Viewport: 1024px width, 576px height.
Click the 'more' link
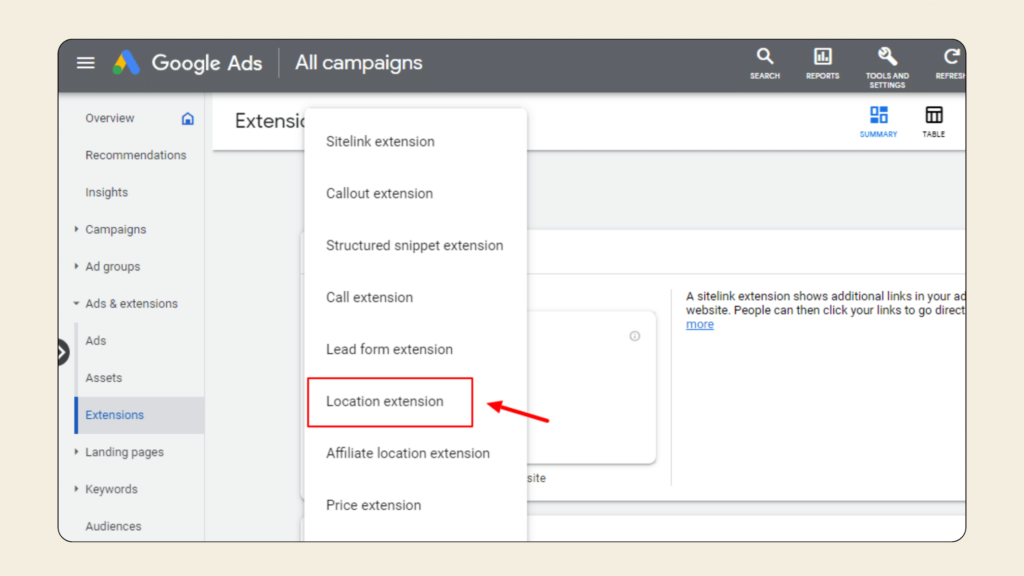click(x=699, y=325)
